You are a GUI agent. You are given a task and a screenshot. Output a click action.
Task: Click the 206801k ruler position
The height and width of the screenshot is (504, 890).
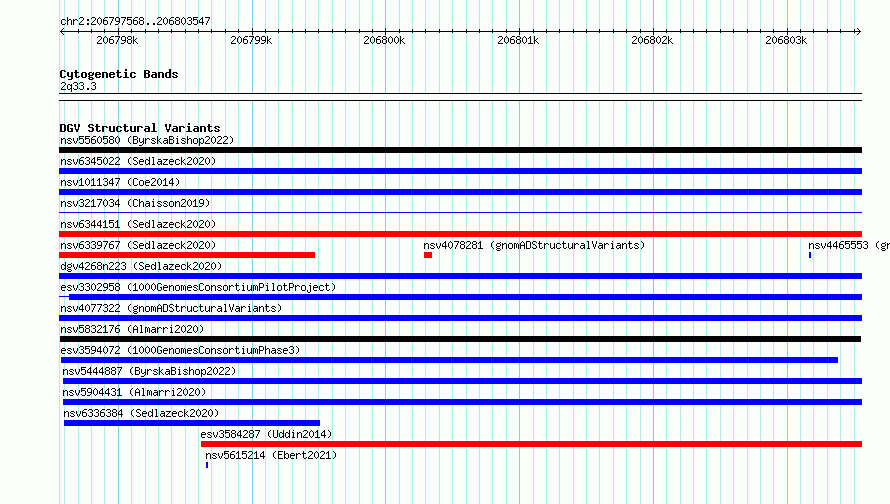(x=518, y=40)
